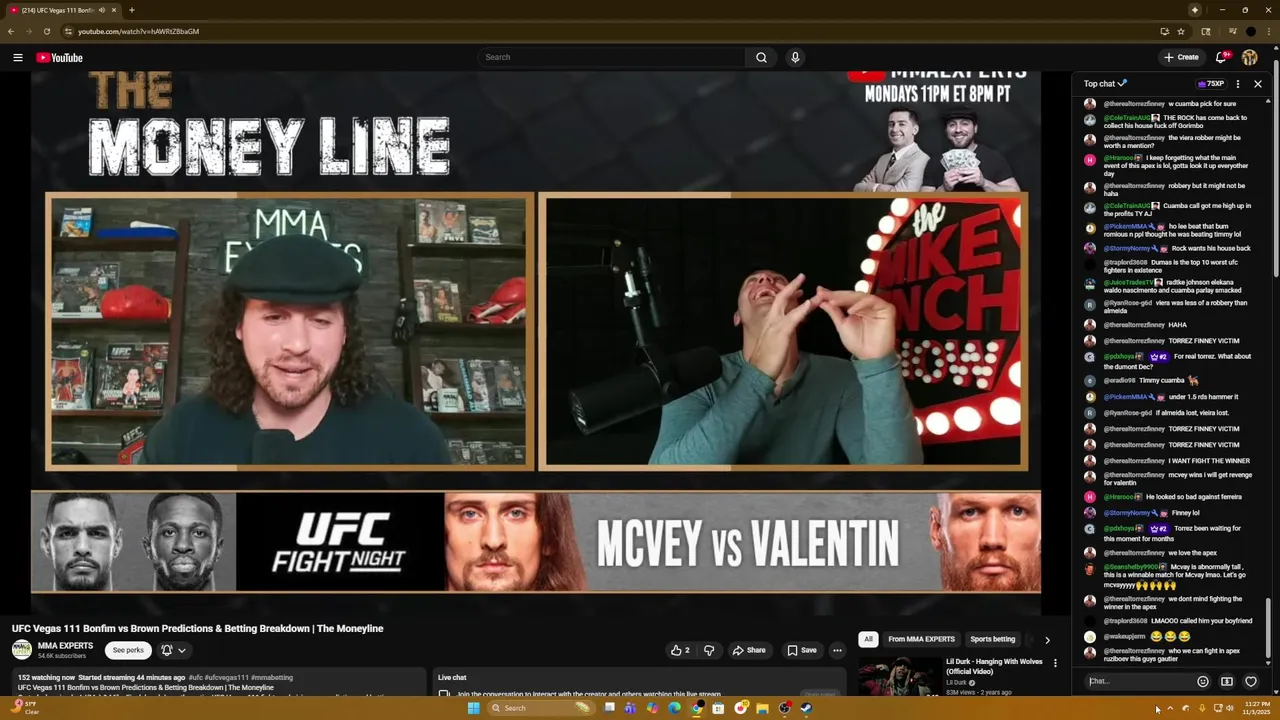Open the Windows Start menu
This screenshot has width=1280, height=720.
[x=473, y=708]
